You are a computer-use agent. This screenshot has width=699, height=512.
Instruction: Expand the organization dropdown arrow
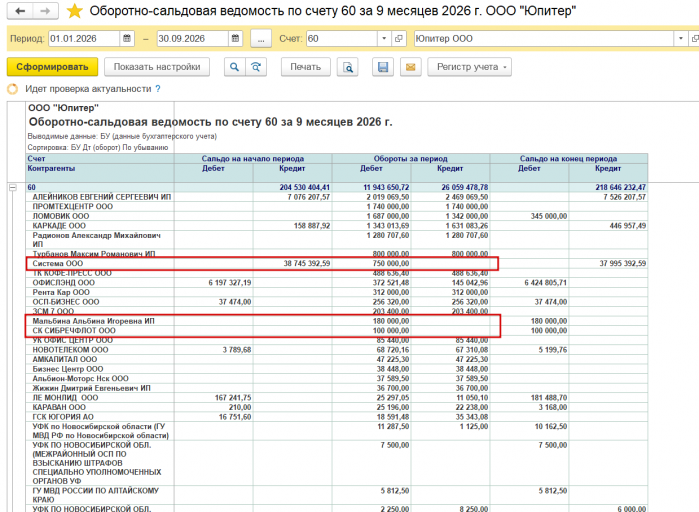[680, 38]
